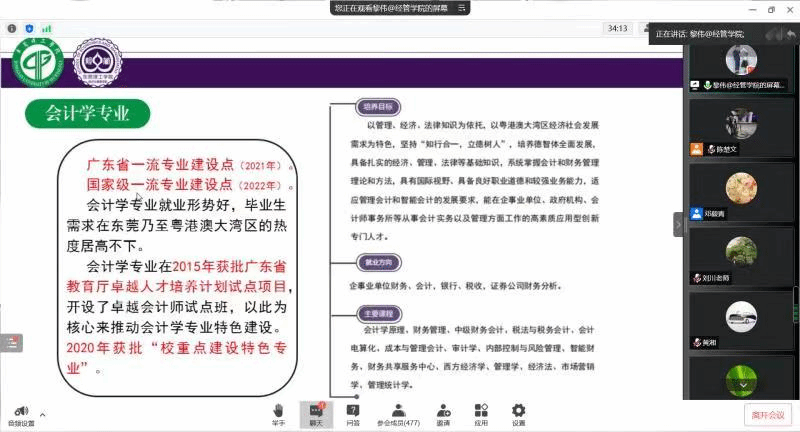Click the red leave meeting button
Viewport: 800px width, 432px height.
coord(768,414)
